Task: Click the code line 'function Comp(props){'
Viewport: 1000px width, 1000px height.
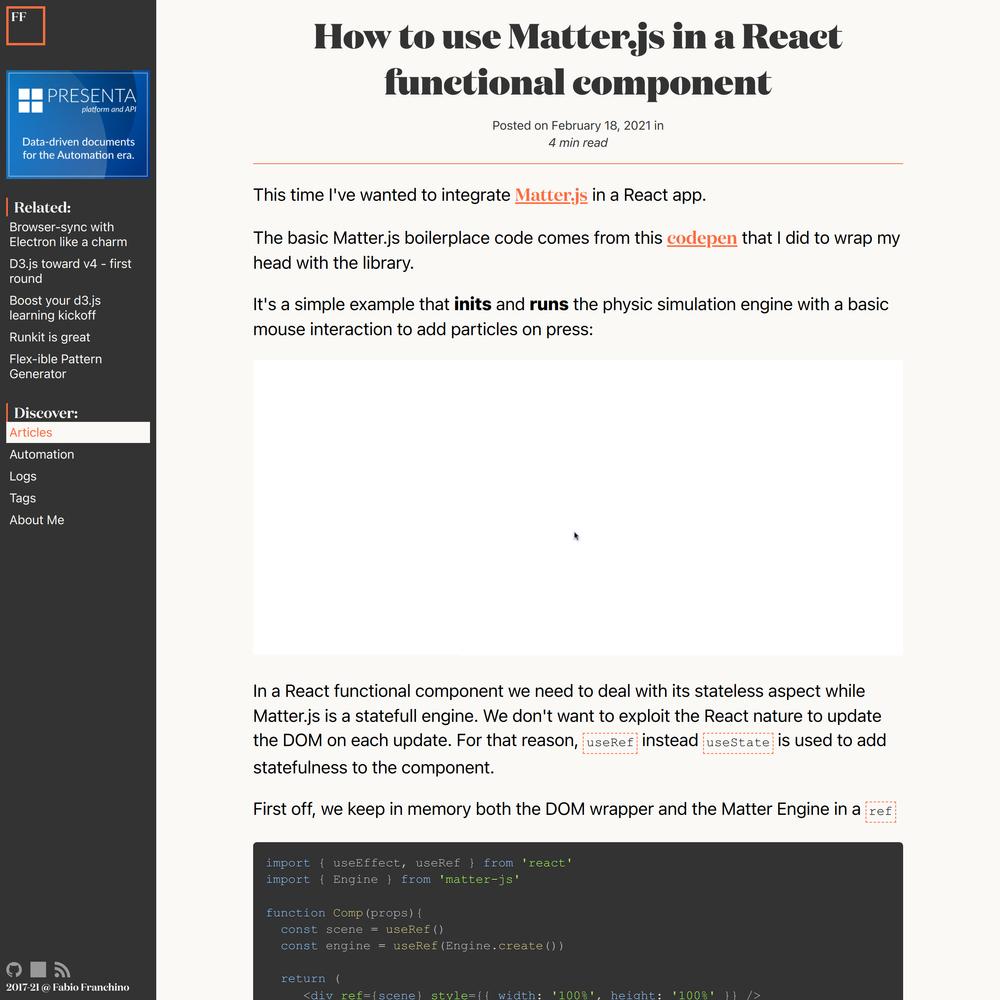Action: pos(344,913)
